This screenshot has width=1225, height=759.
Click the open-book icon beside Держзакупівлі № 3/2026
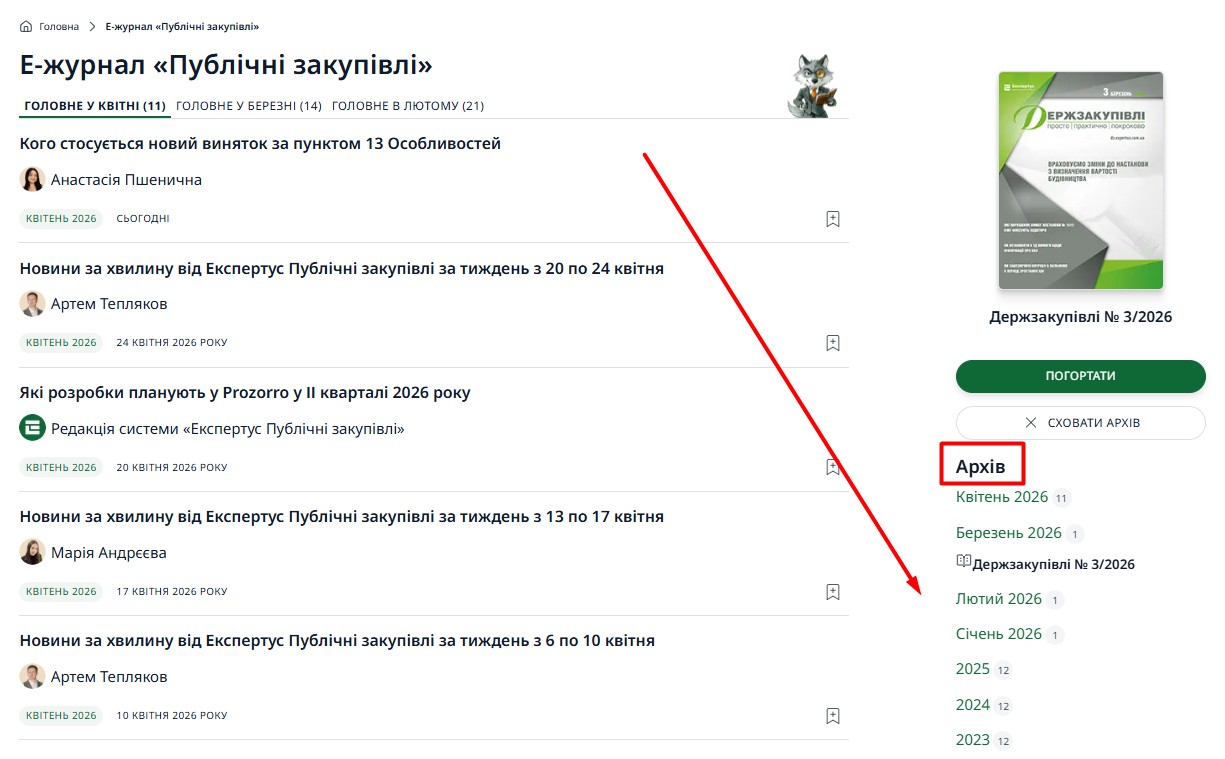point(963,561)
